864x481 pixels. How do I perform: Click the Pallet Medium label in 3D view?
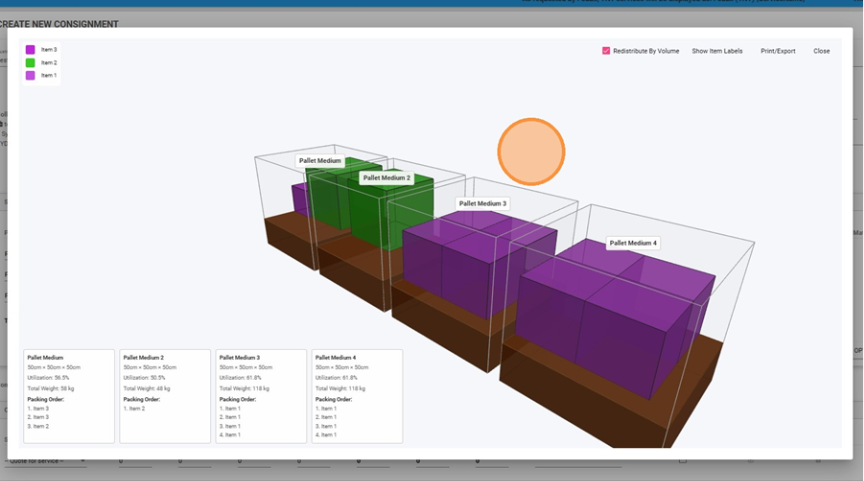pyautogui.click(x=320, y=160)
